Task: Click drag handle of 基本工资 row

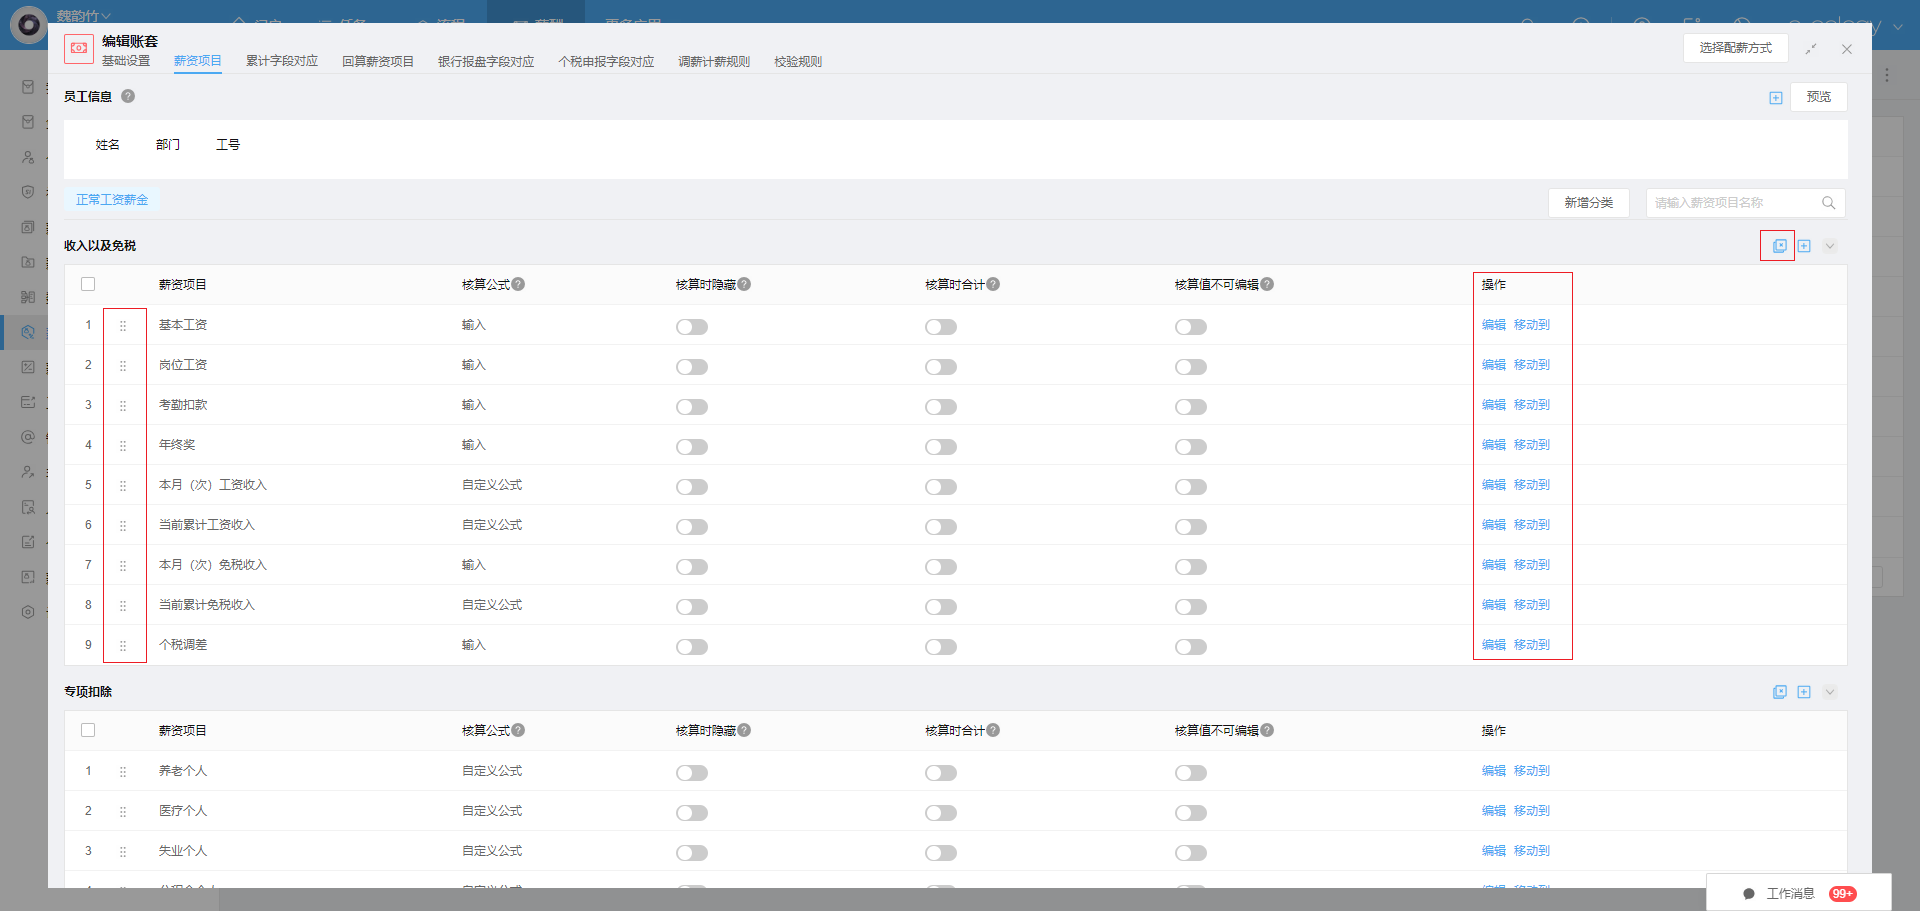Action: (123, 326)
